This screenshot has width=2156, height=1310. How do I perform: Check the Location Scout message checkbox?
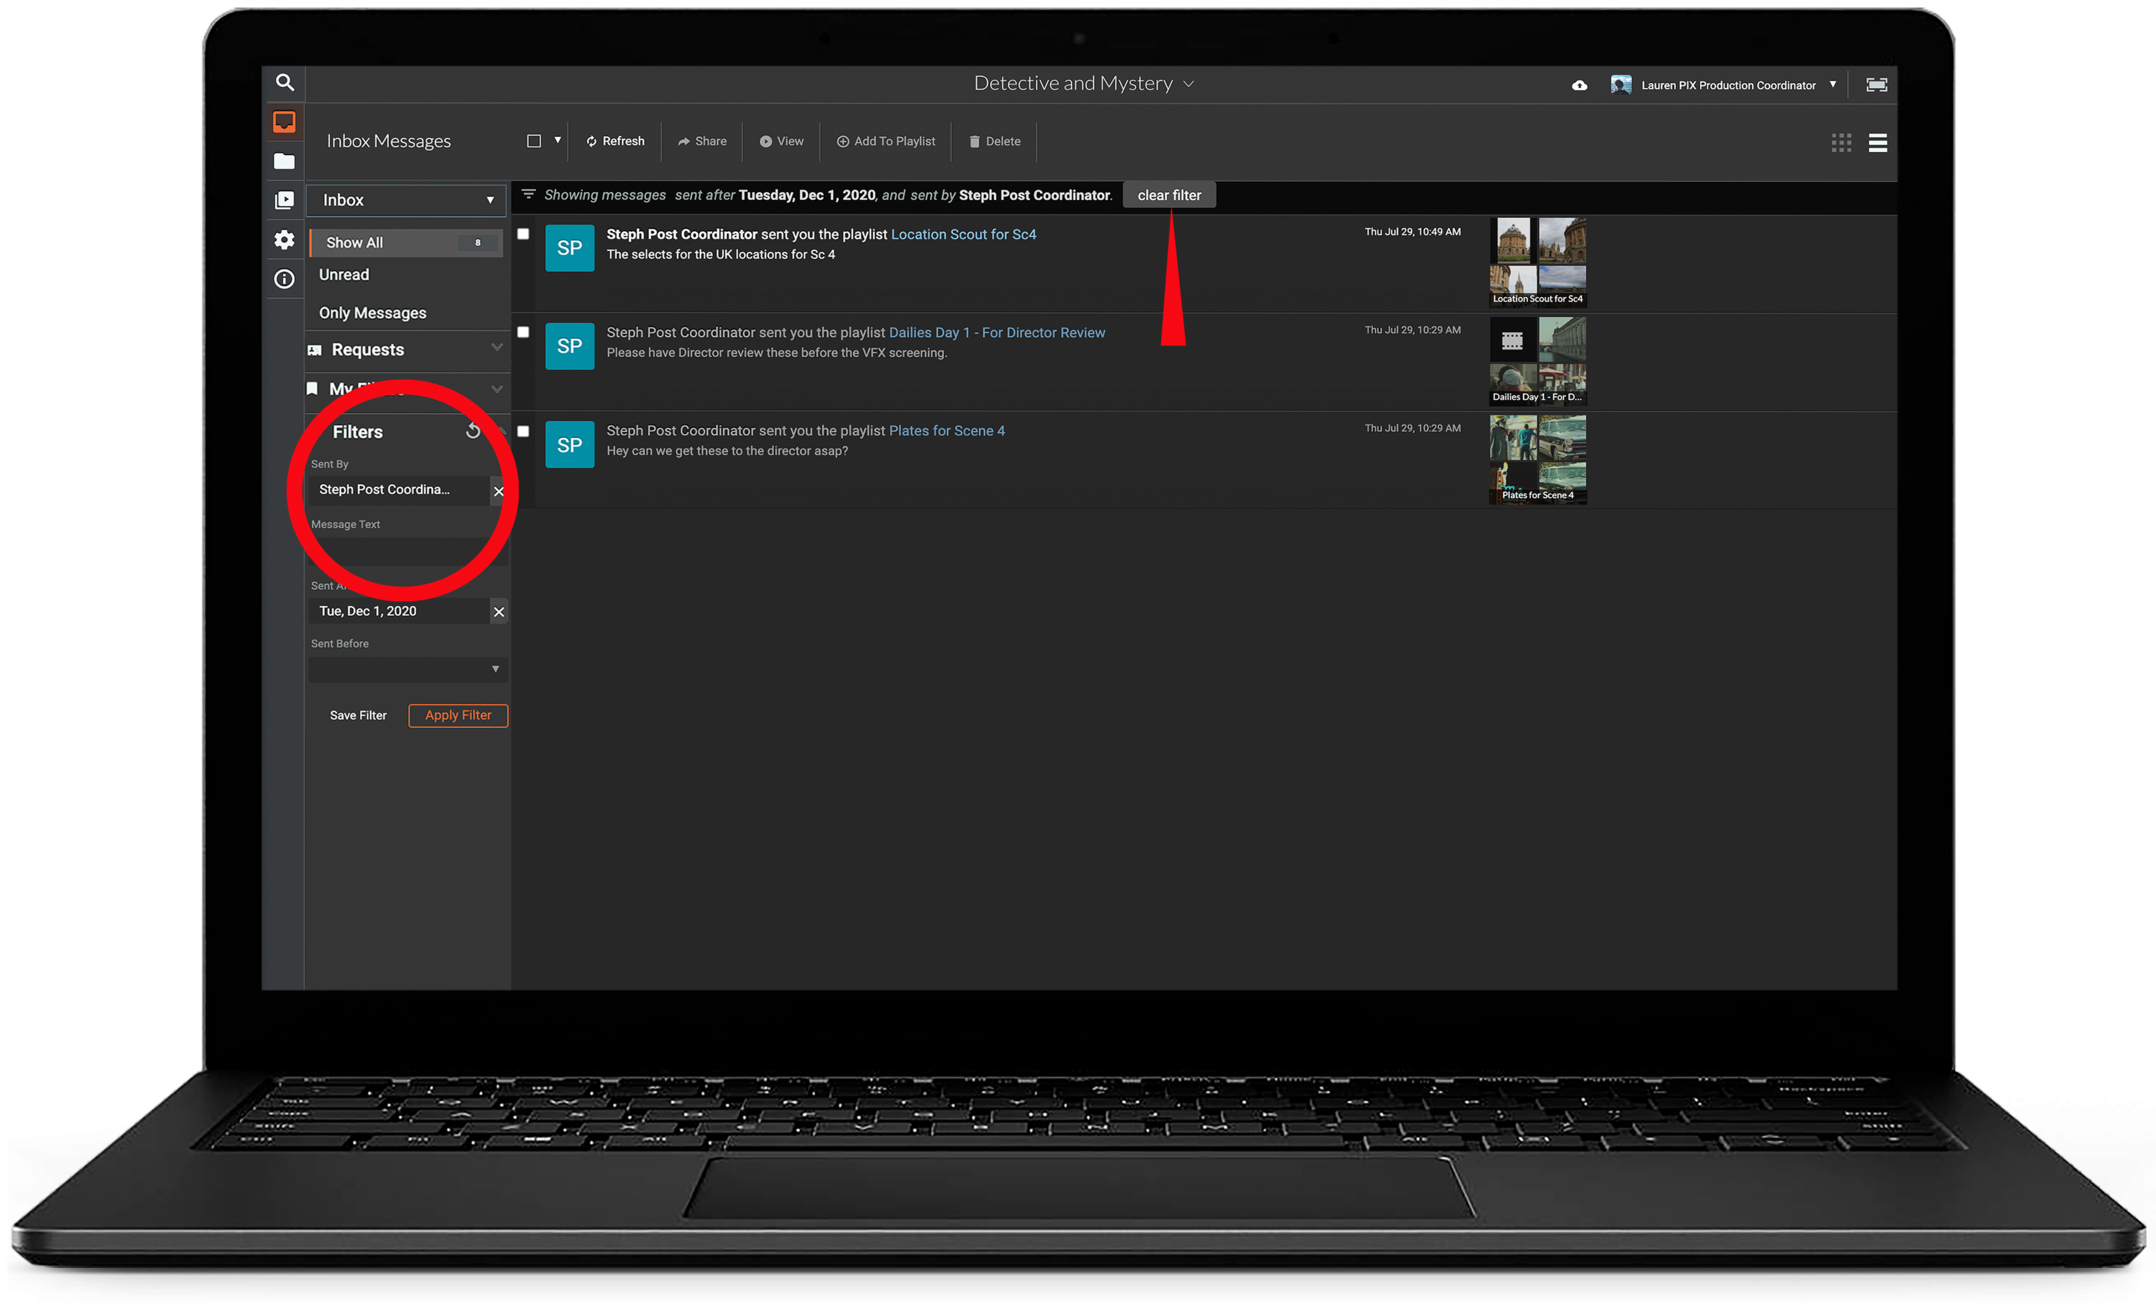[523, 234]
